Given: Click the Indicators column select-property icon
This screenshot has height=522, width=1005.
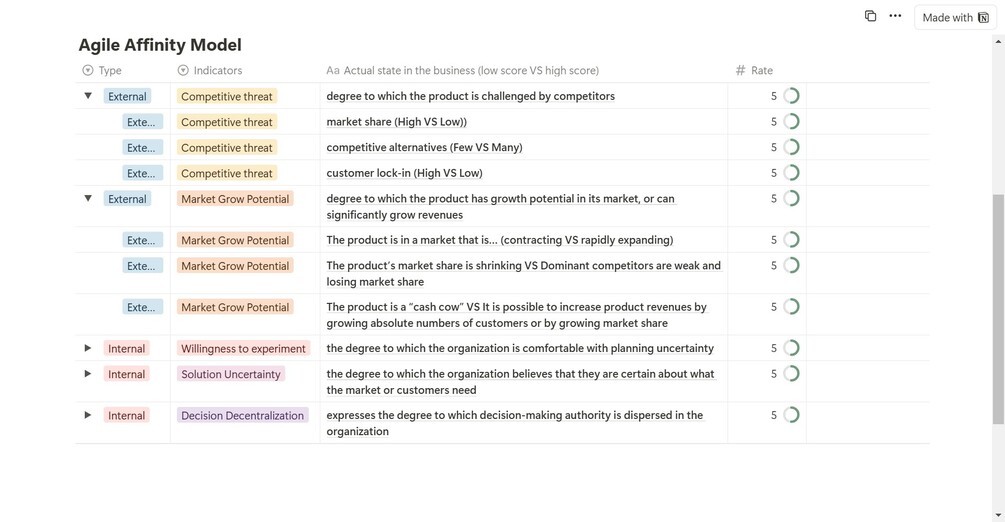Looking at the screenshot, I should pos(183,71).
